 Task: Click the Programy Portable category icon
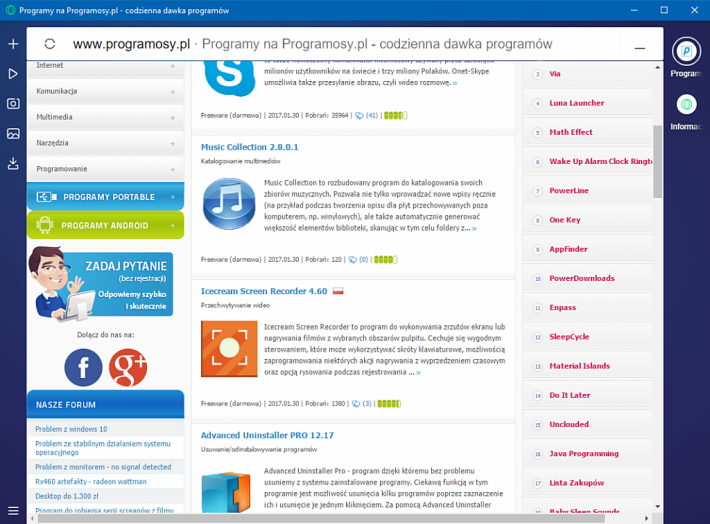[47, 197]
